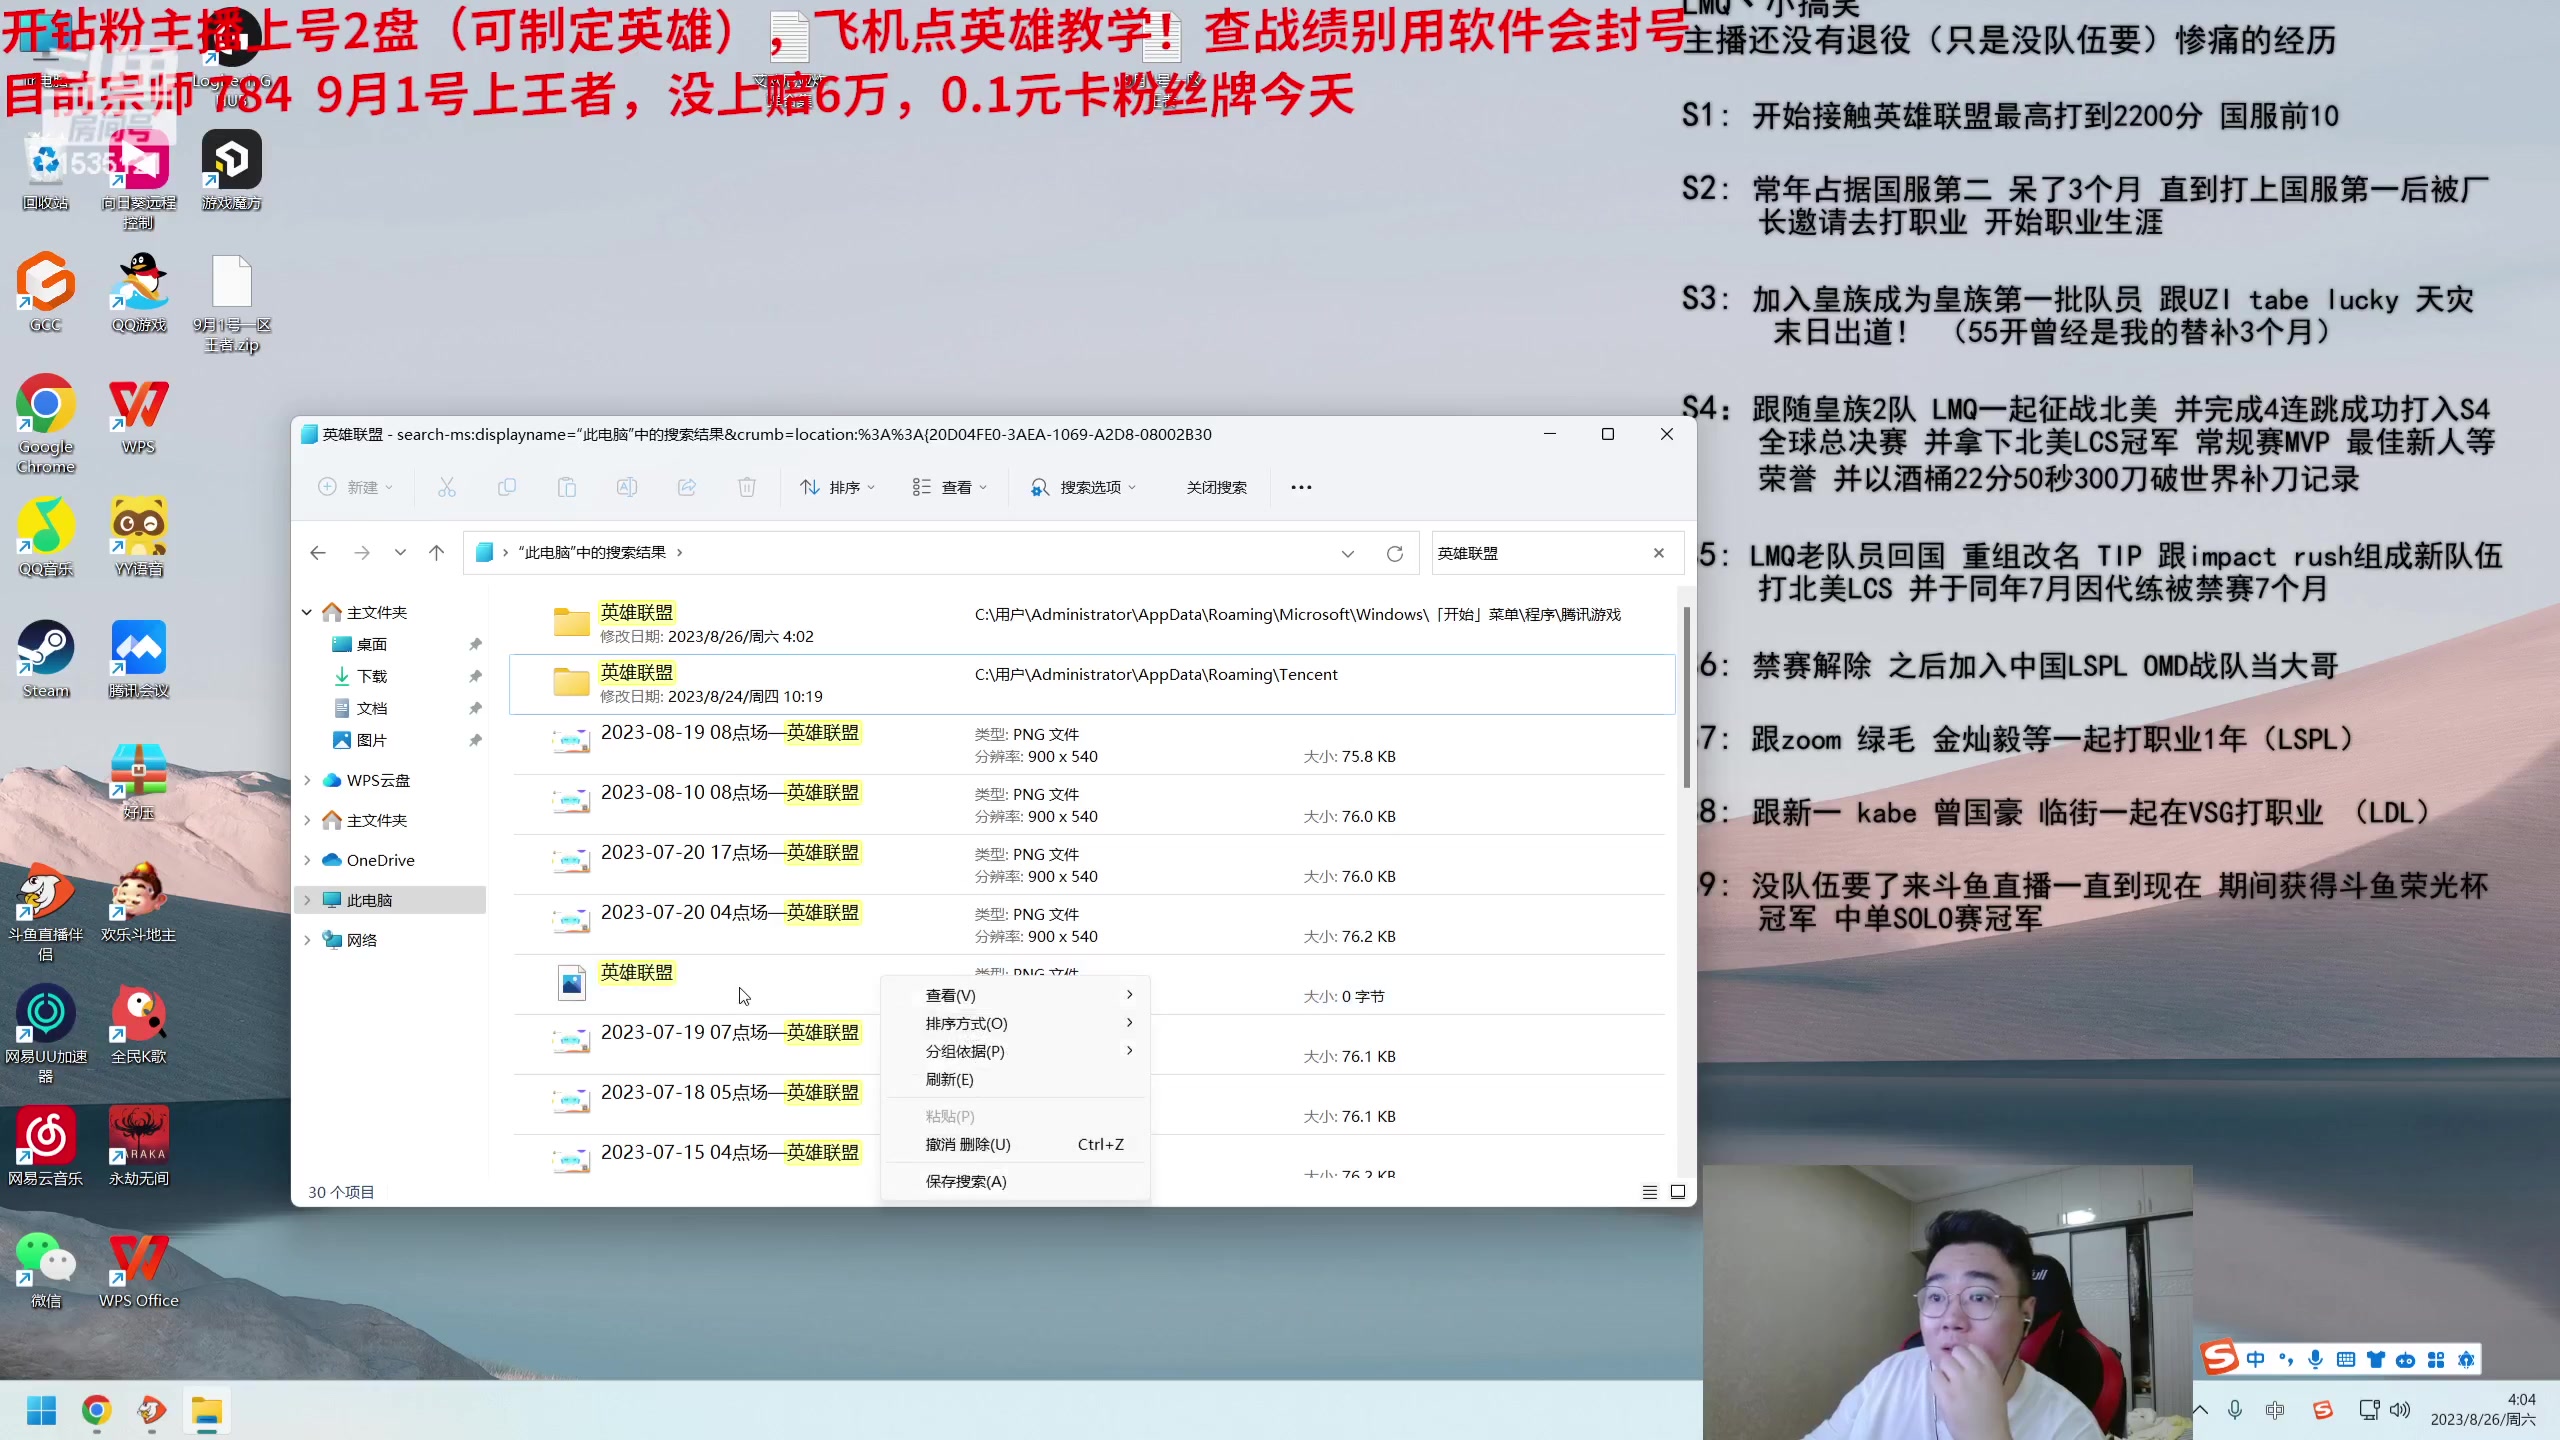
Task: Click the volume icon in system tray
Action: pos(2400,1410)
